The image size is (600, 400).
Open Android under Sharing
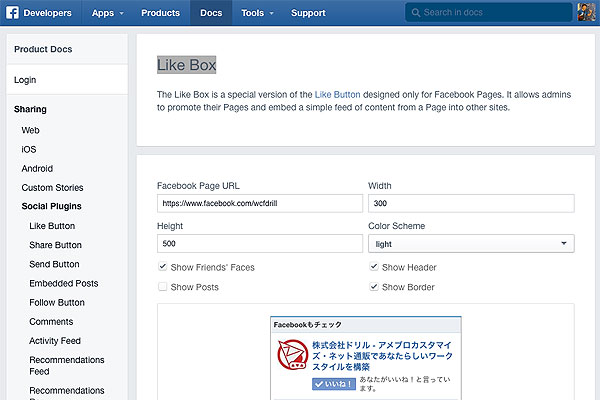pyautogui.click(x=37, y=168)
